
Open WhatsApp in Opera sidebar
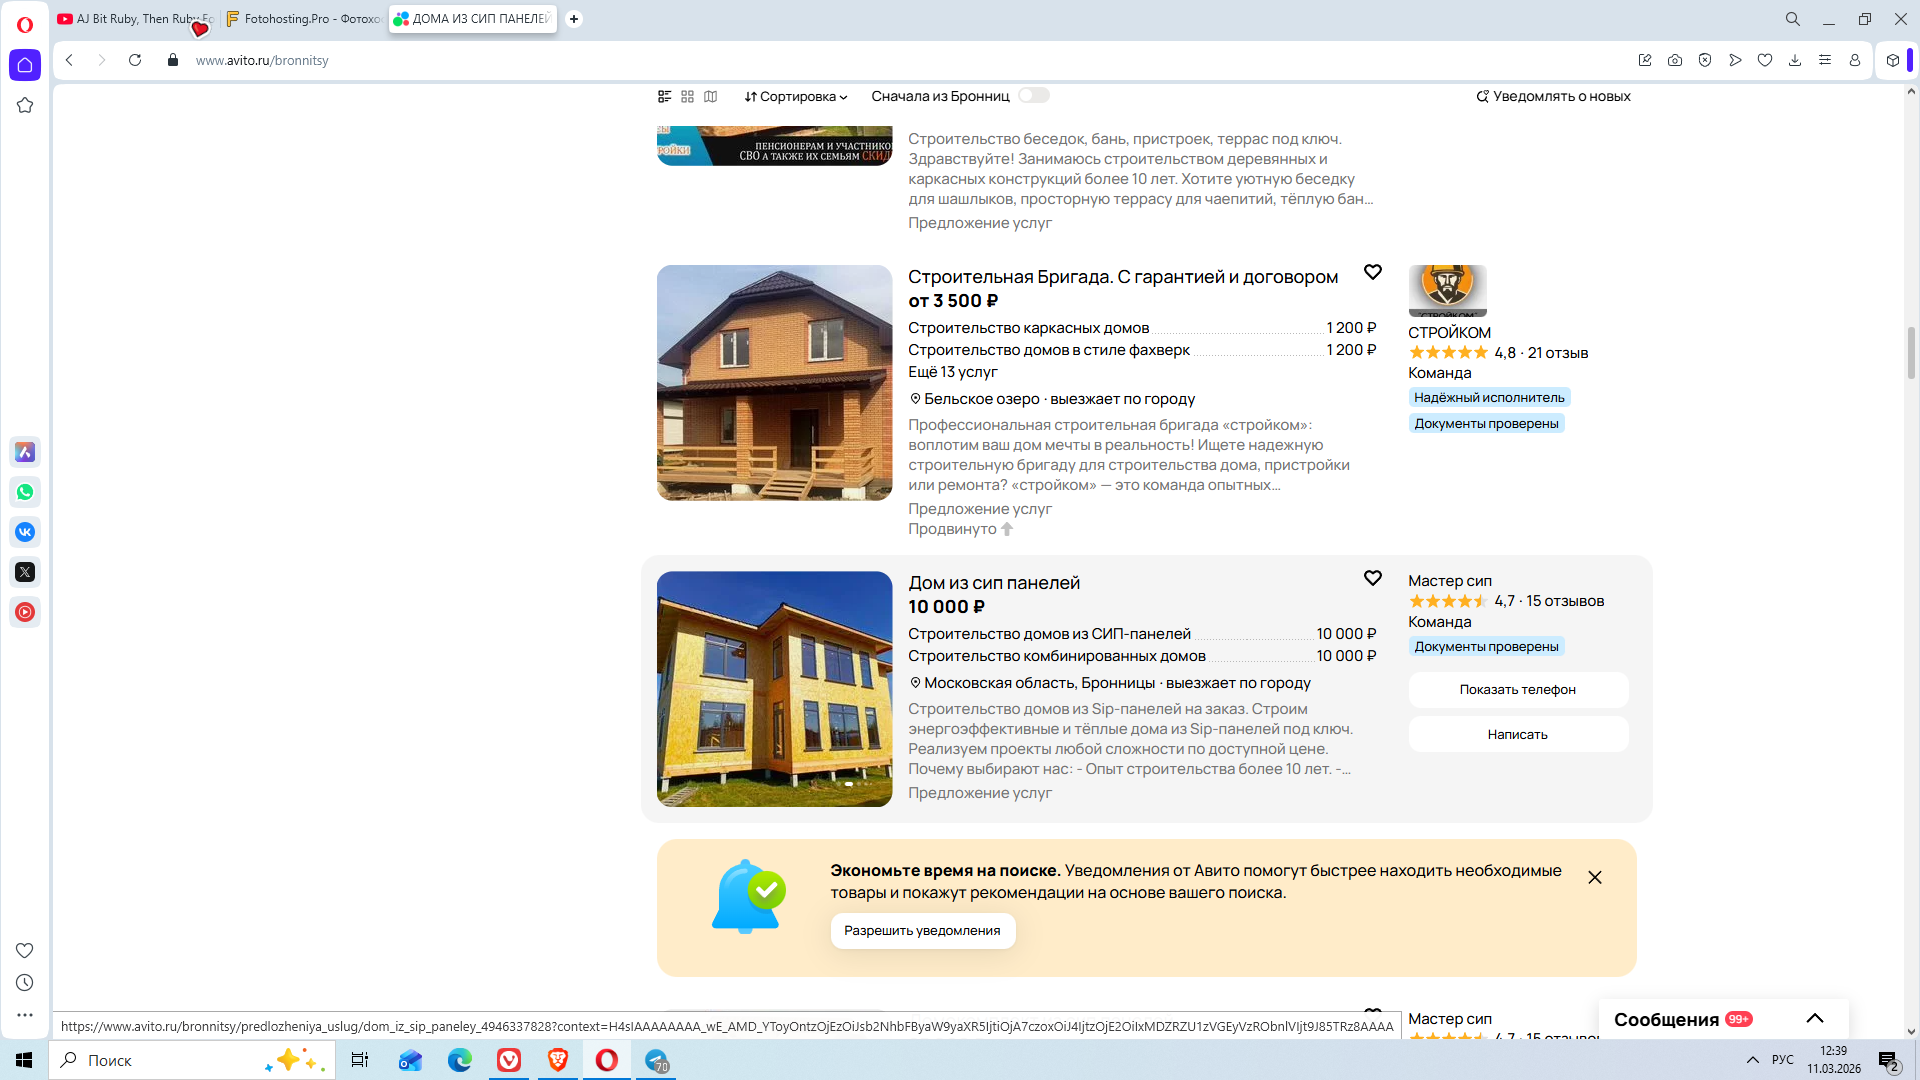tap(25, 492)
